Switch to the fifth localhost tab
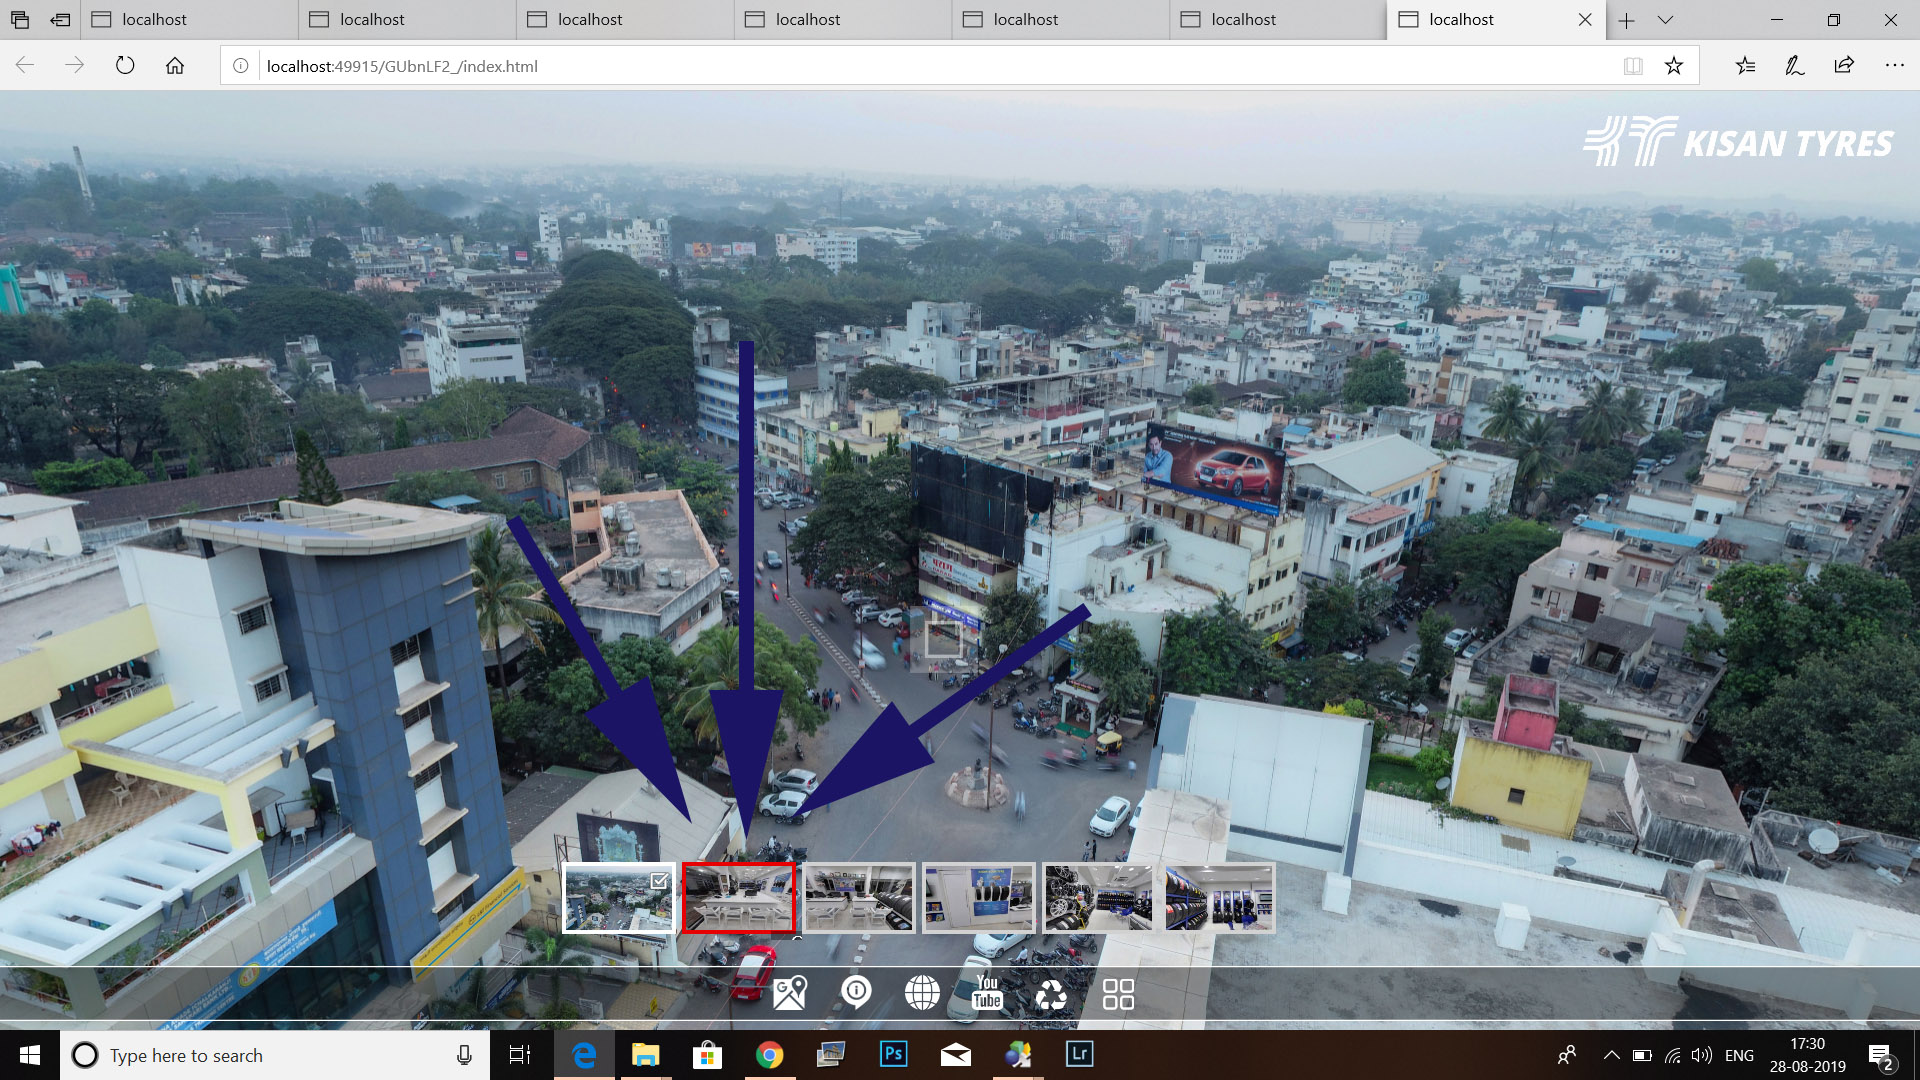This screenshot has width=1920, height=1080. 1061,20
